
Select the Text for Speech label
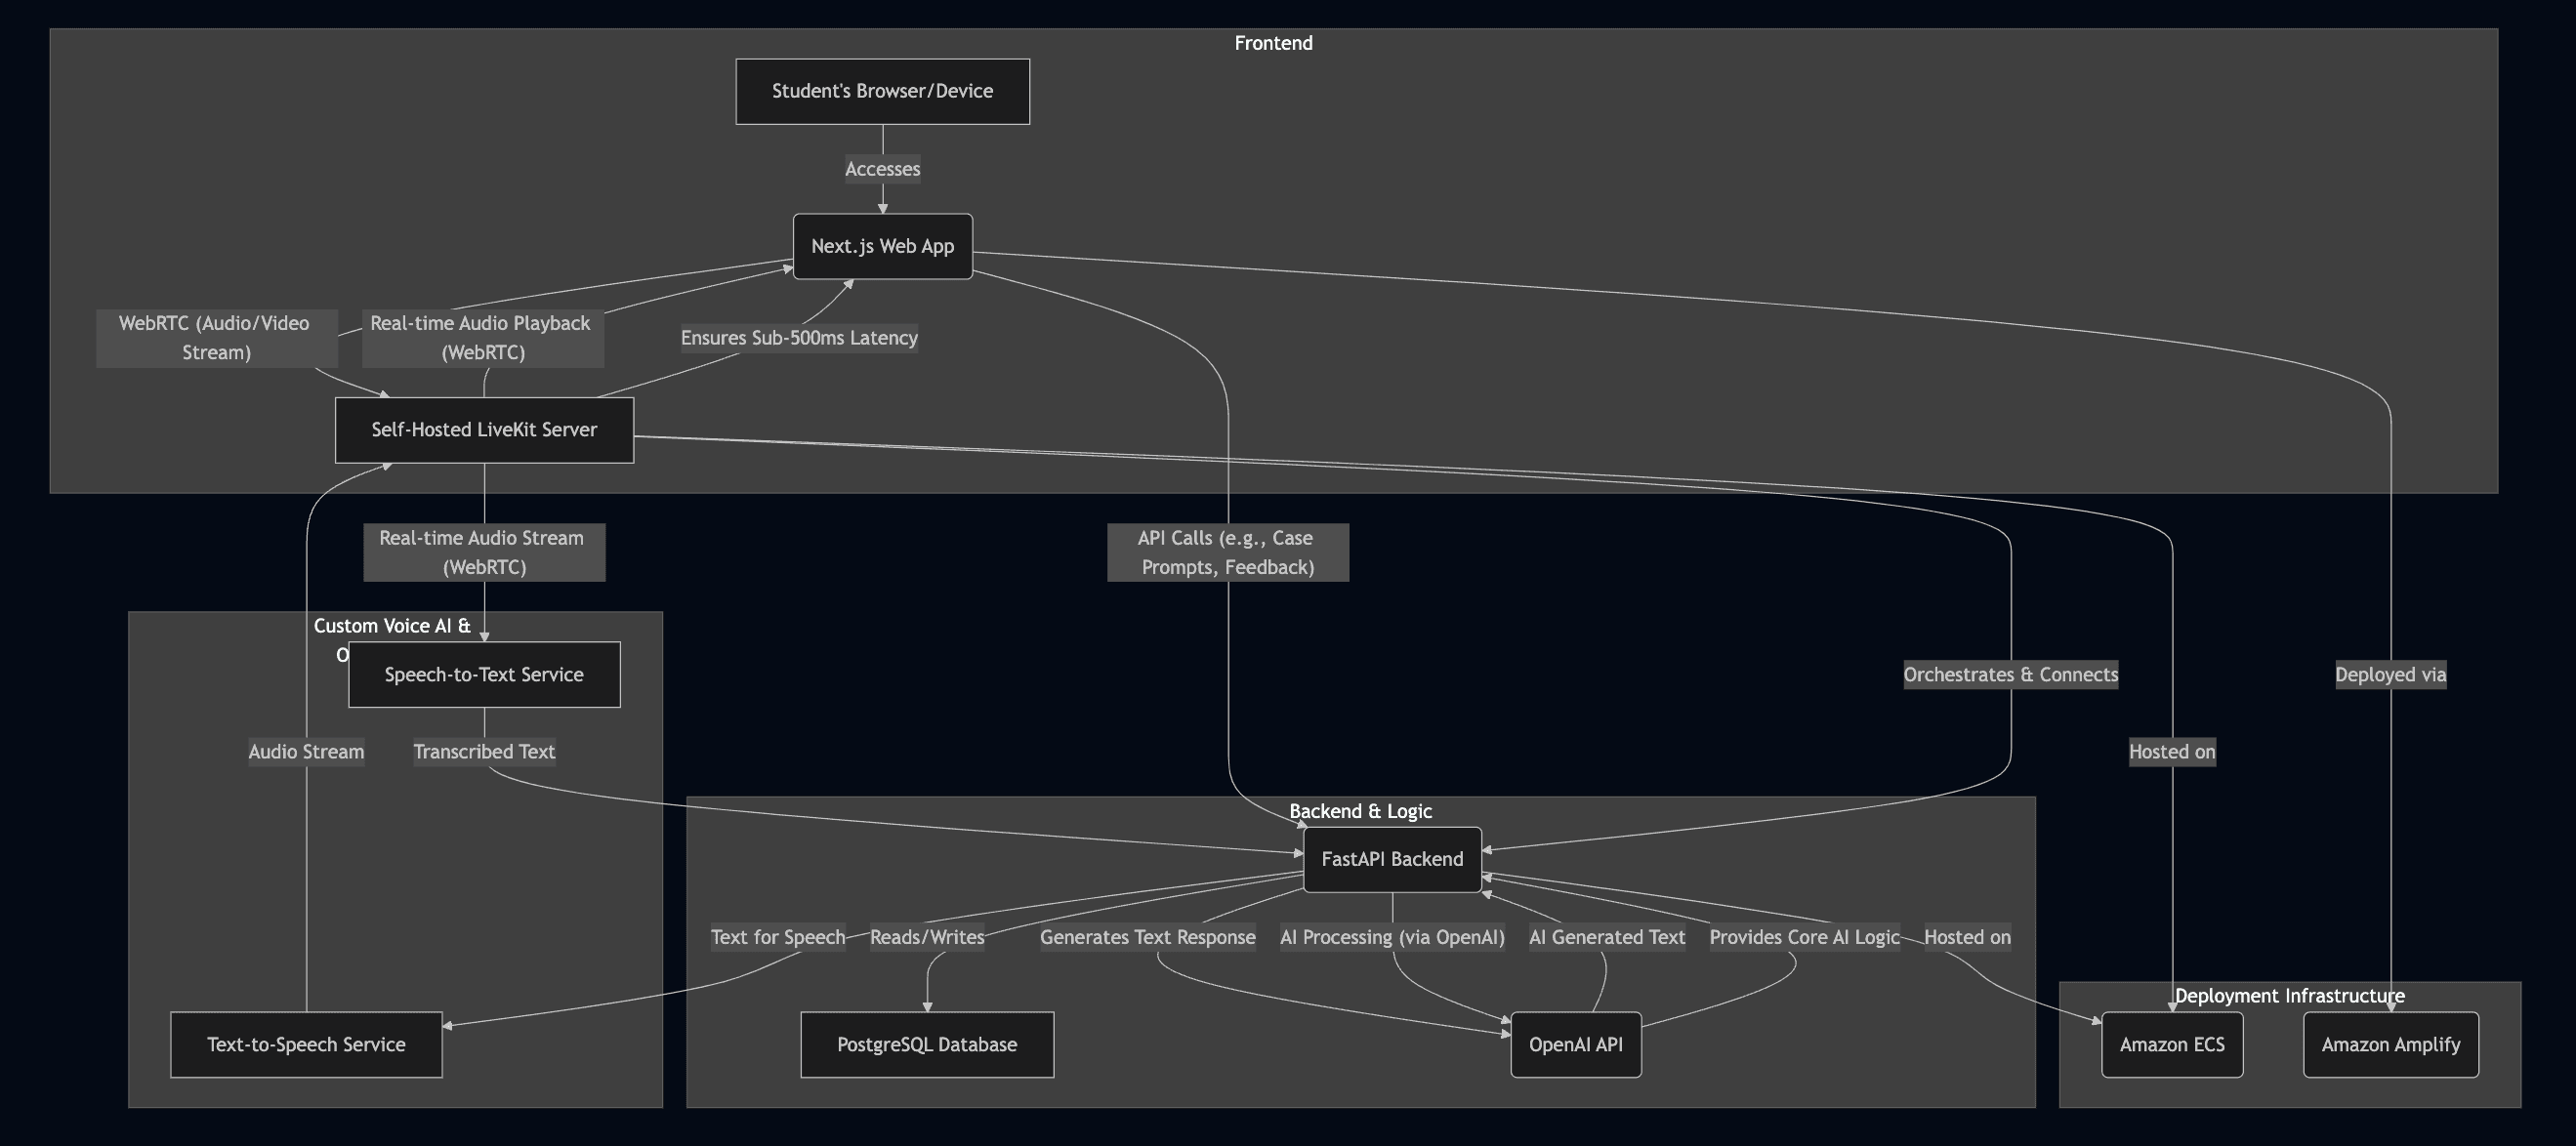click(778, 938)
